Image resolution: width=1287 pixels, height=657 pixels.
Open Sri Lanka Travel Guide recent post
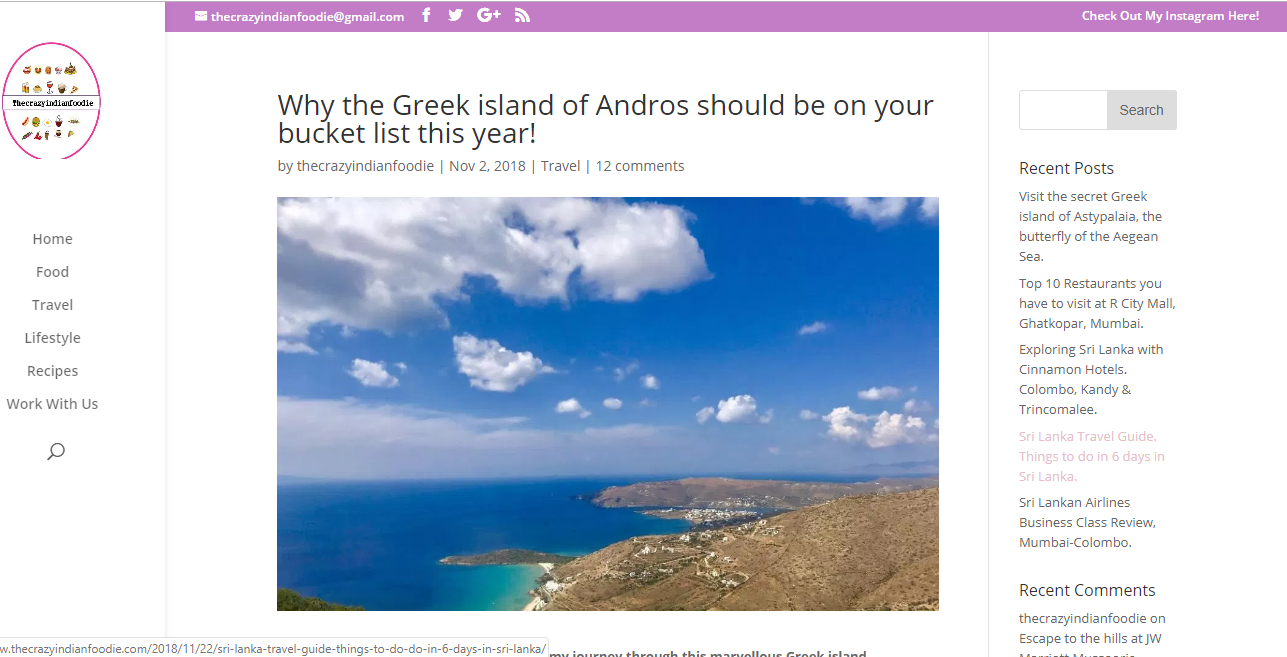point(1092,456)
